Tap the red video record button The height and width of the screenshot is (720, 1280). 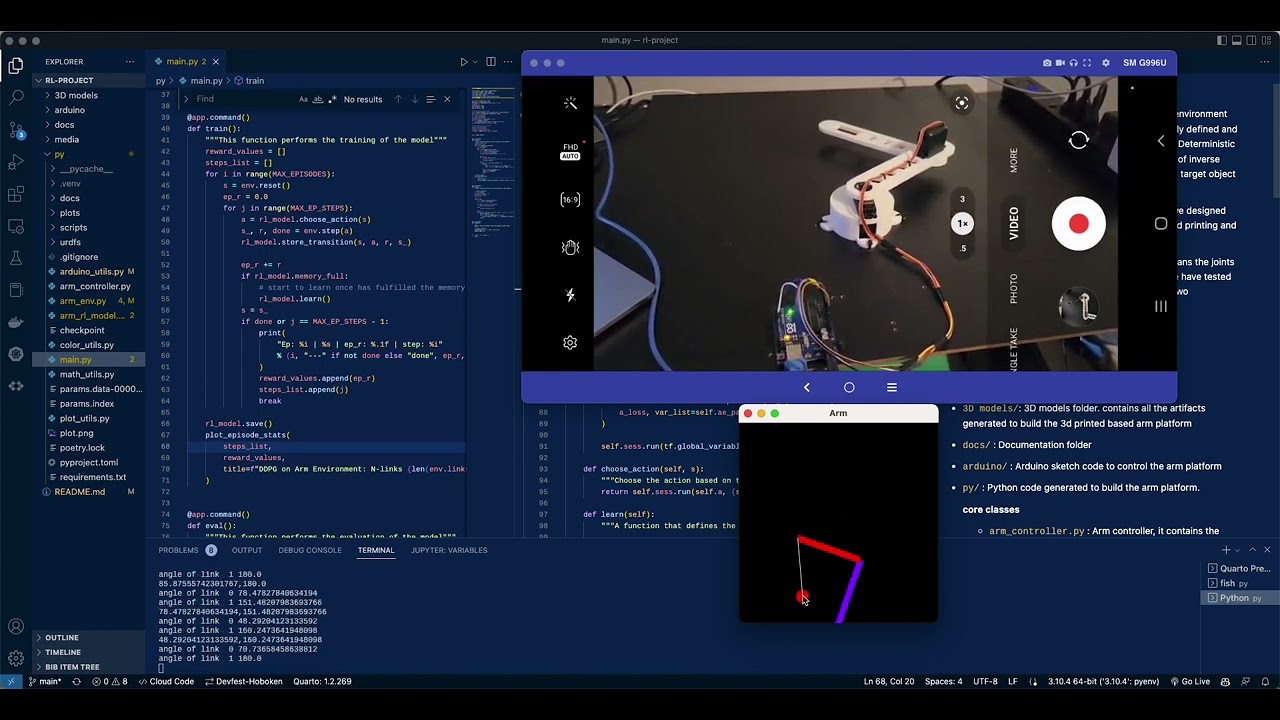pyautogui.click(x=1078, y=224)
